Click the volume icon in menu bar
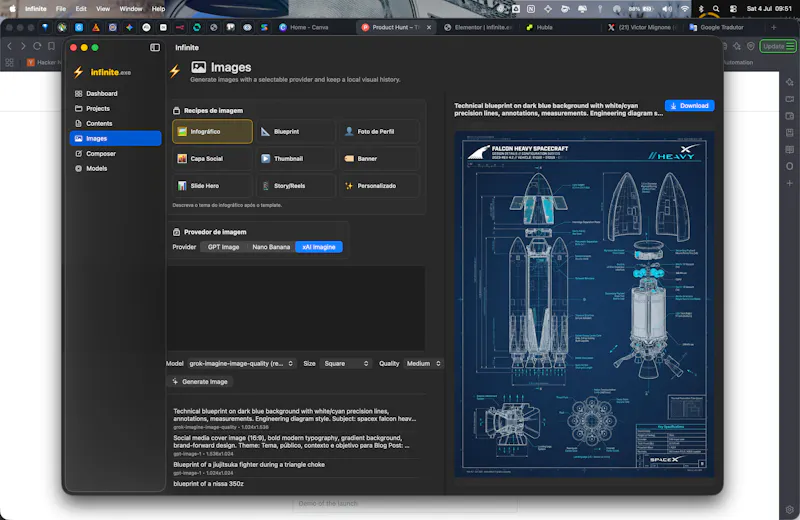Image resolution: width=800 pixels, height=520 pixels. click(x=667, y=9)
